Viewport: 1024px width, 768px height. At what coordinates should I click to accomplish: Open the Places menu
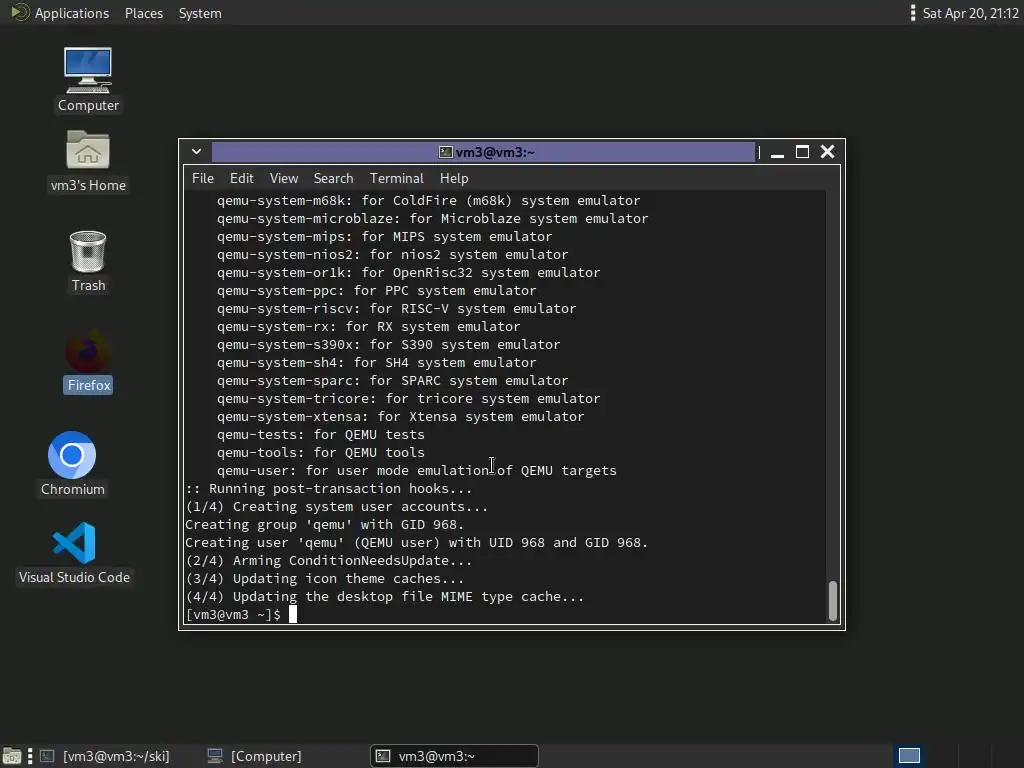click(x=144, y=13)
